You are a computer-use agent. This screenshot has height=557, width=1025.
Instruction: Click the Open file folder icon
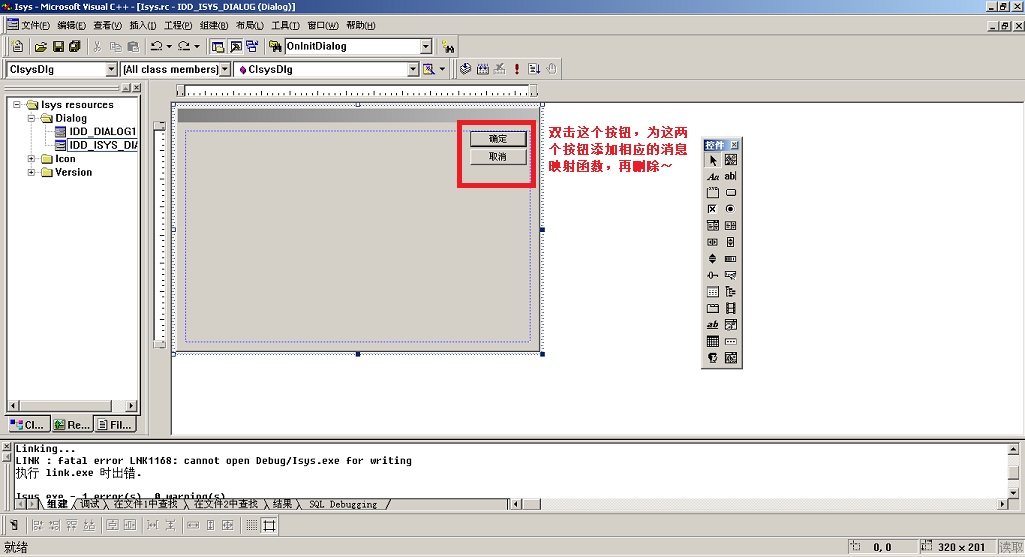tap(41, 46)
